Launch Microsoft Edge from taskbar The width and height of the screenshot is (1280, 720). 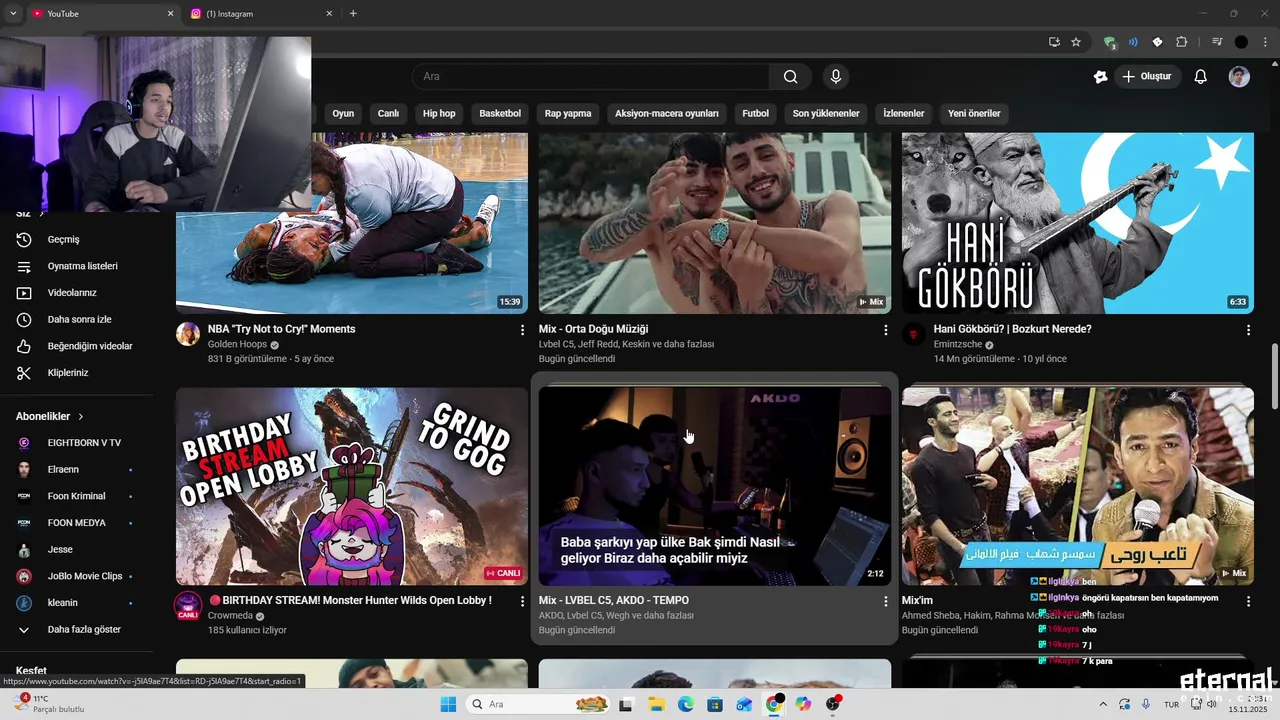(x=685, y=704)
